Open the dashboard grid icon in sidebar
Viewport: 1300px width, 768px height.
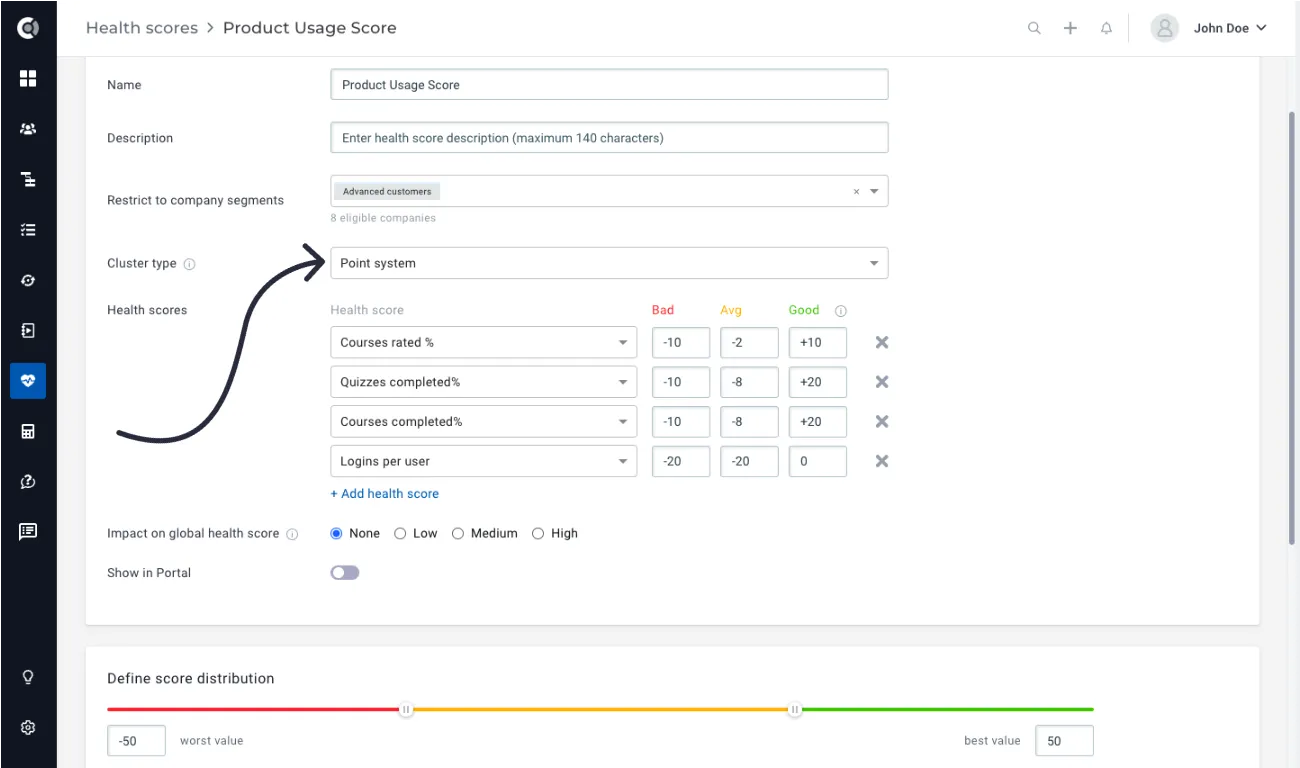[x=28, y=78]
